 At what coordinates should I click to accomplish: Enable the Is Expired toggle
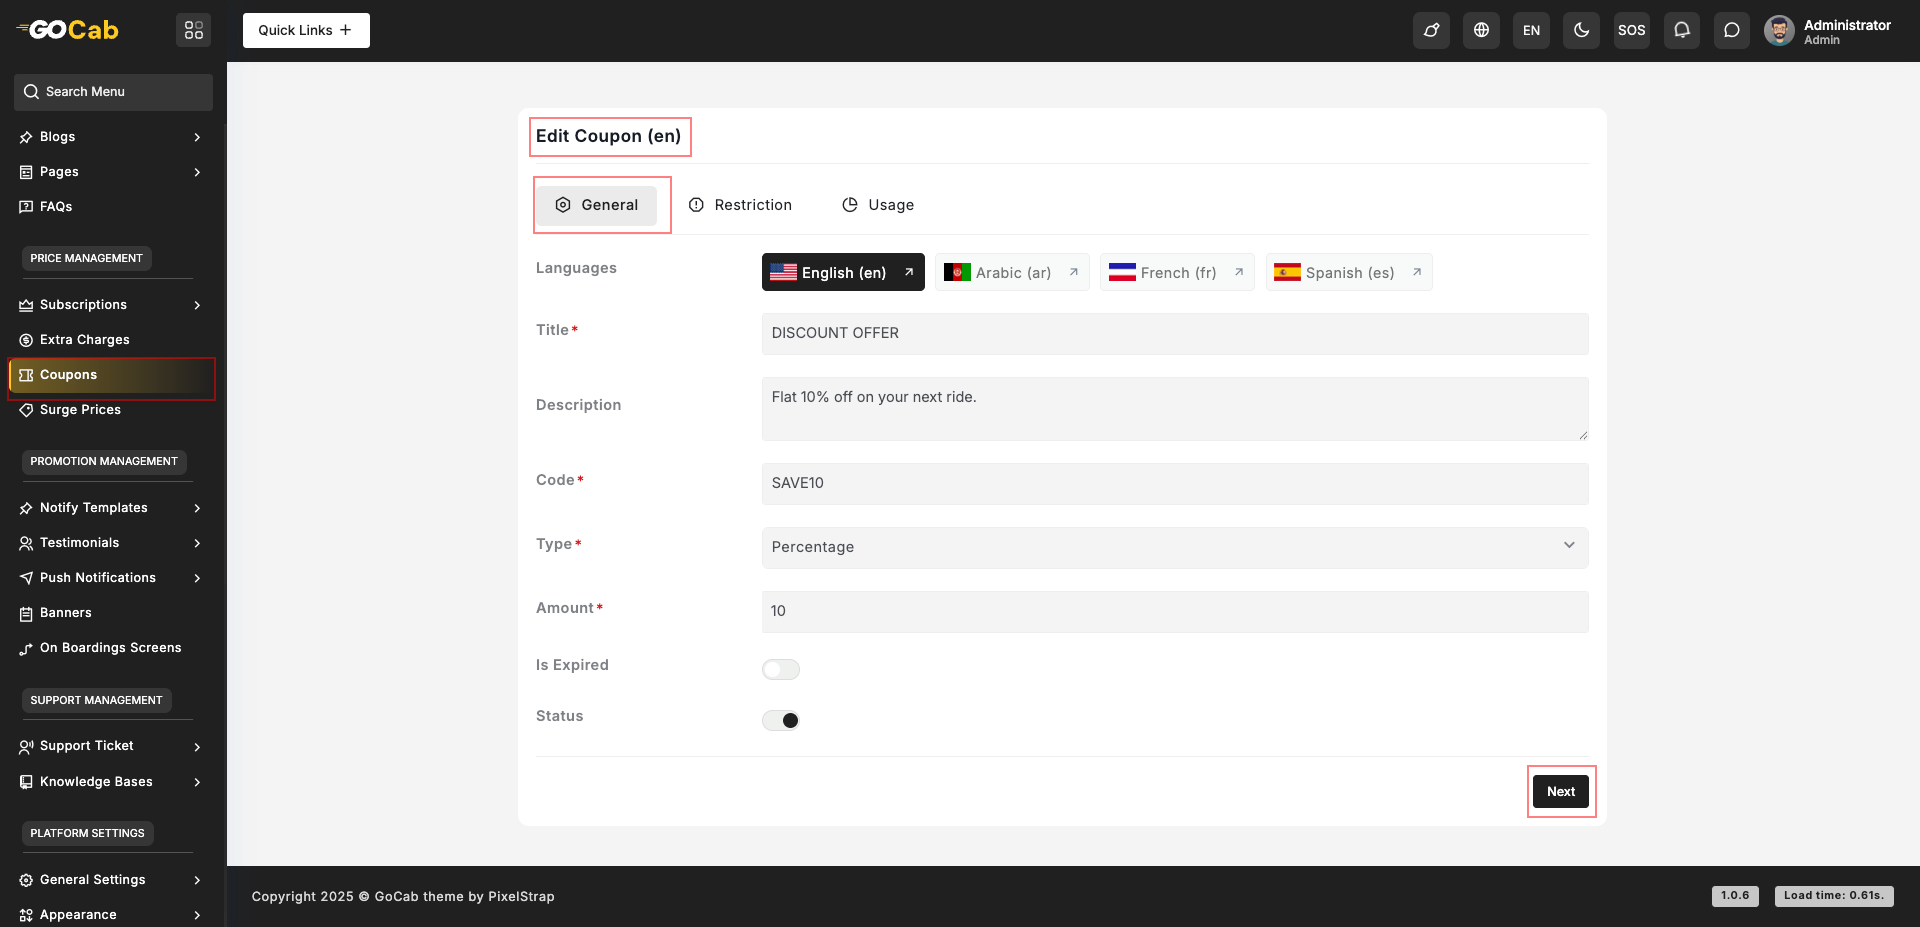pyautogui.click(x=780, y=669)
